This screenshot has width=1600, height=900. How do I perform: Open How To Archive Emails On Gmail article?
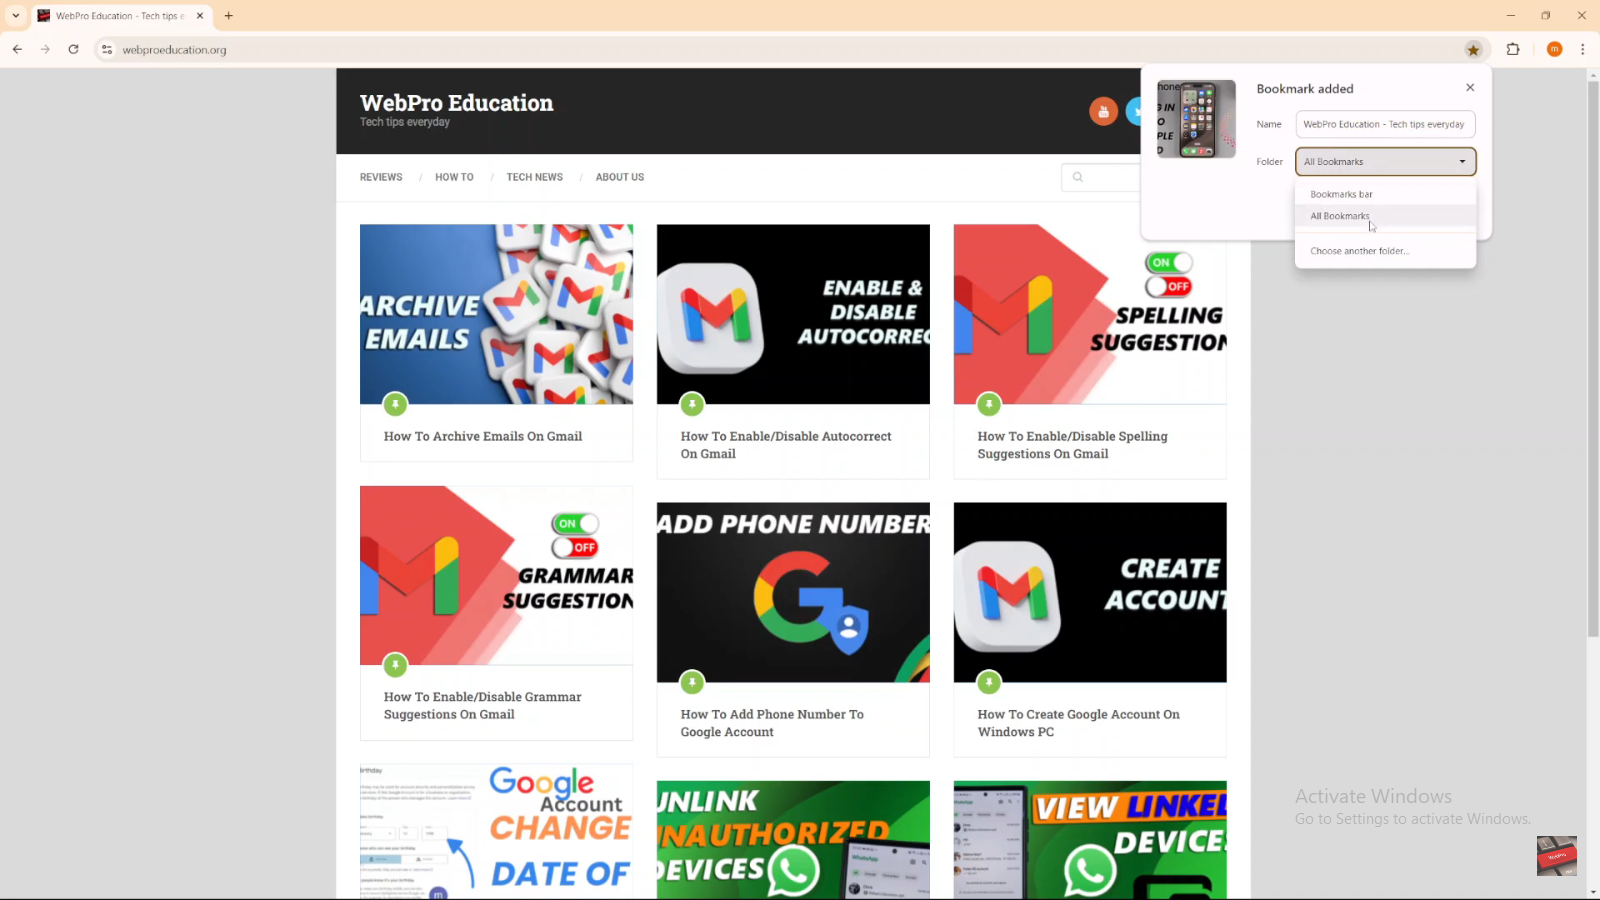pyautogui.click(x=483, y=437)
